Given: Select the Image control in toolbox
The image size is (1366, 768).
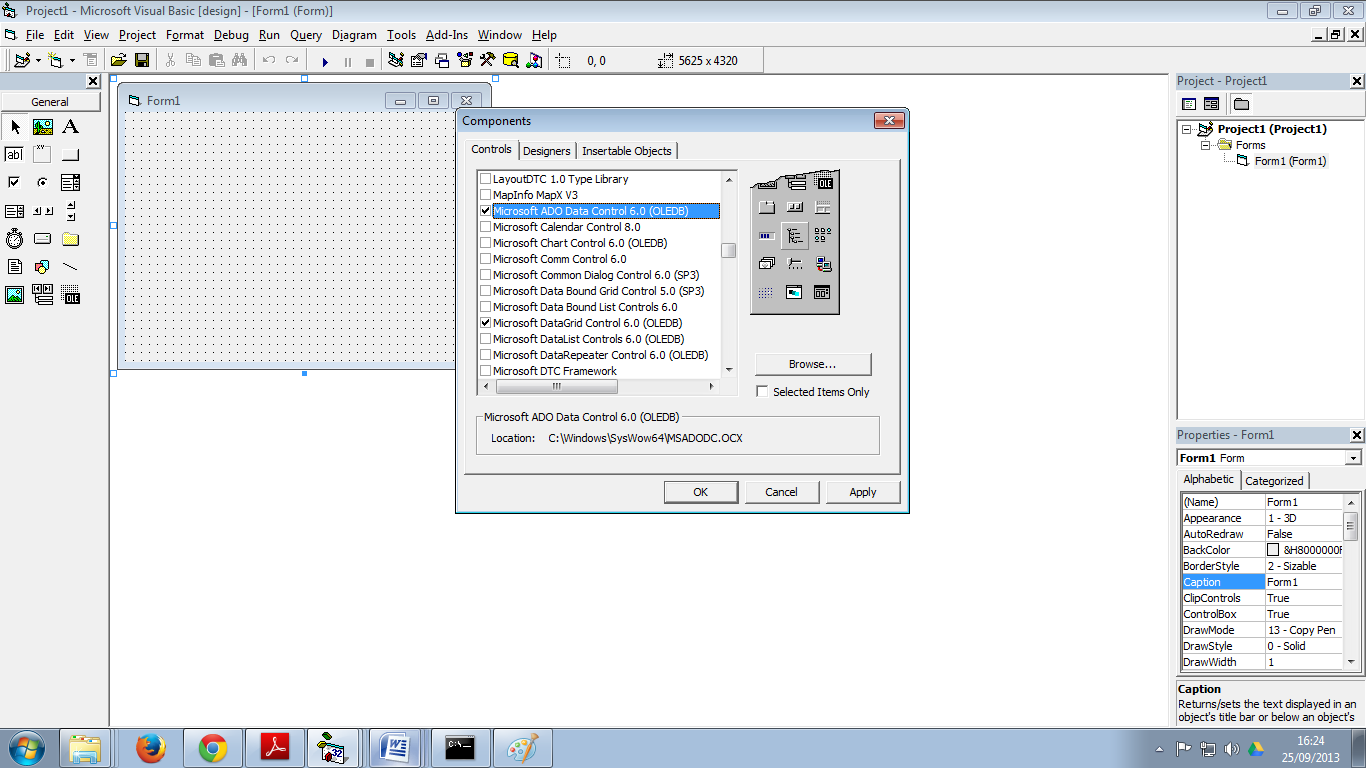Looking at the screenshot, I should click(x=15, y=295).
